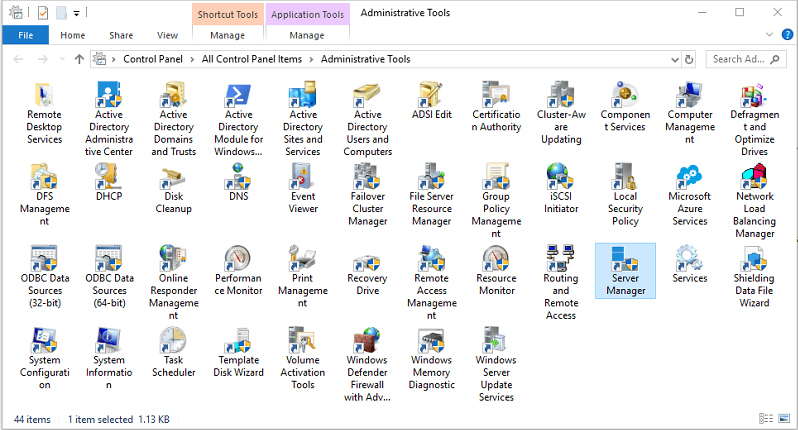798x430 pixels.
Task: Open Network Load Balancing Manager
Action: (x=754, y=202)
